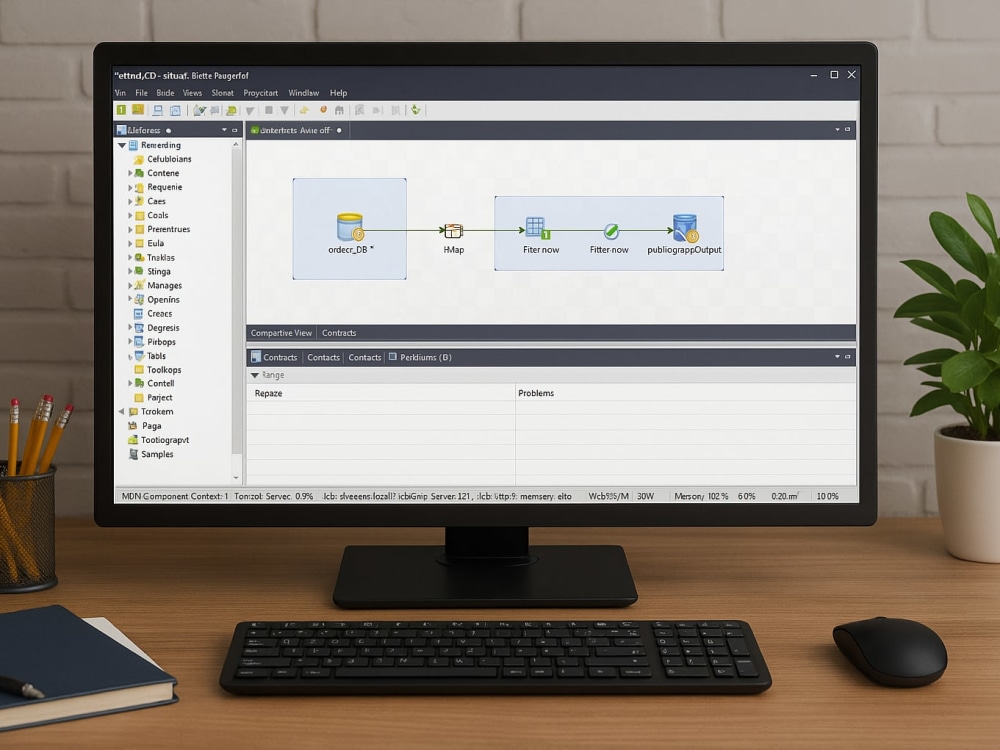The width and height of the screenshot is (1000, 750).
Task: Click the pencil with checkmark toolbar icon
Action: [200, 110]
